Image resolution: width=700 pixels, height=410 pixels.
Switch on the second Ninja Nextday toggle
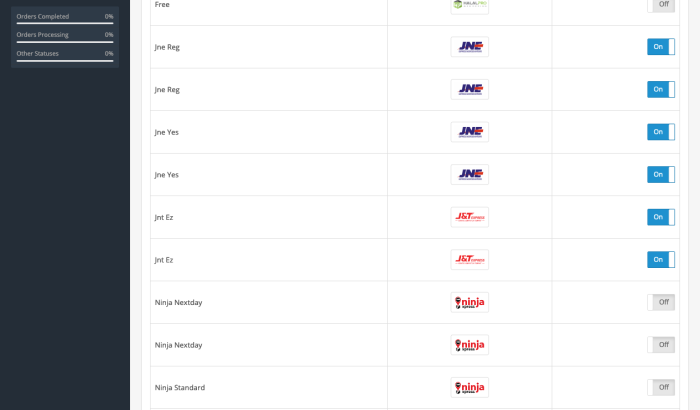[661, 345]
